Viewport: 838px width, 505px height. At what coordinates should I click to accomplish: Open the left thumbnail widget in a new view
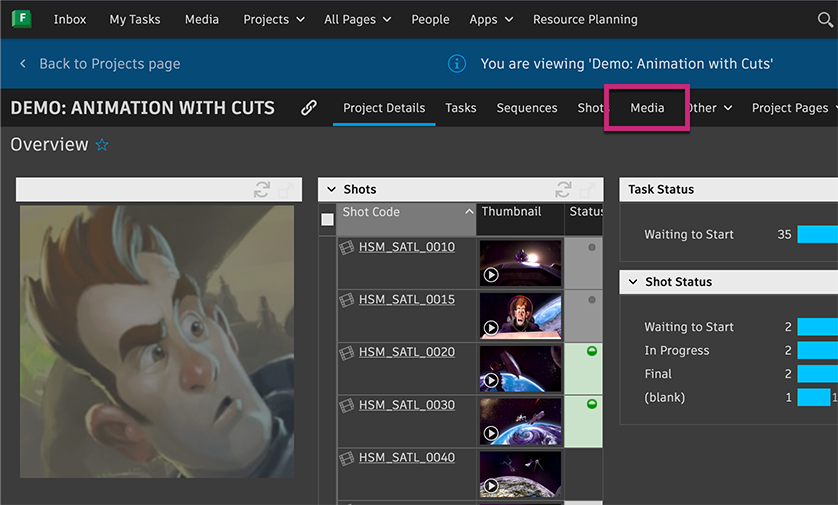point(286,189)
